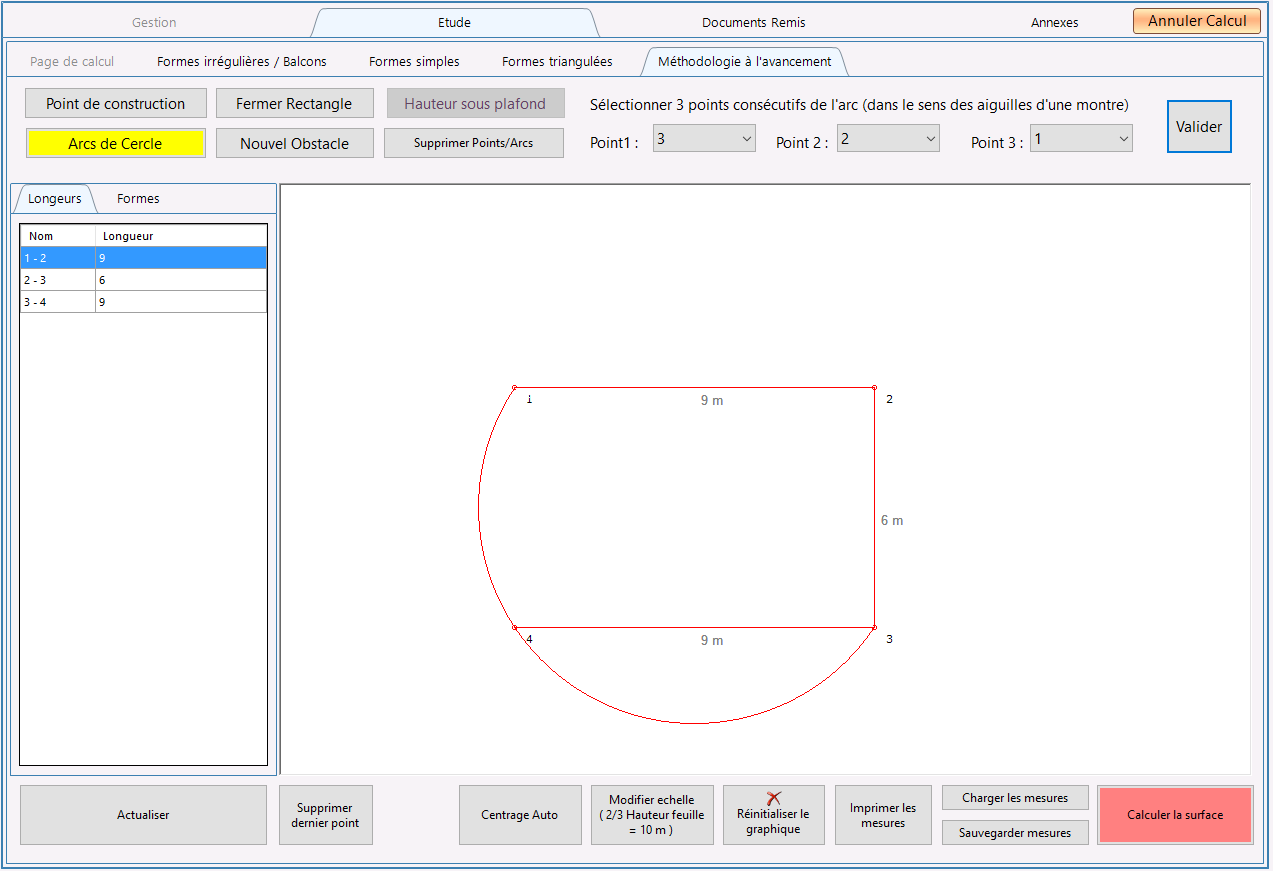Image resolution: width=1273 pixels, height=871 pixels.
Task: Toggle the yellow Arcs de Cercle mode
Action: pyautogui.click(x=115, y=143)
